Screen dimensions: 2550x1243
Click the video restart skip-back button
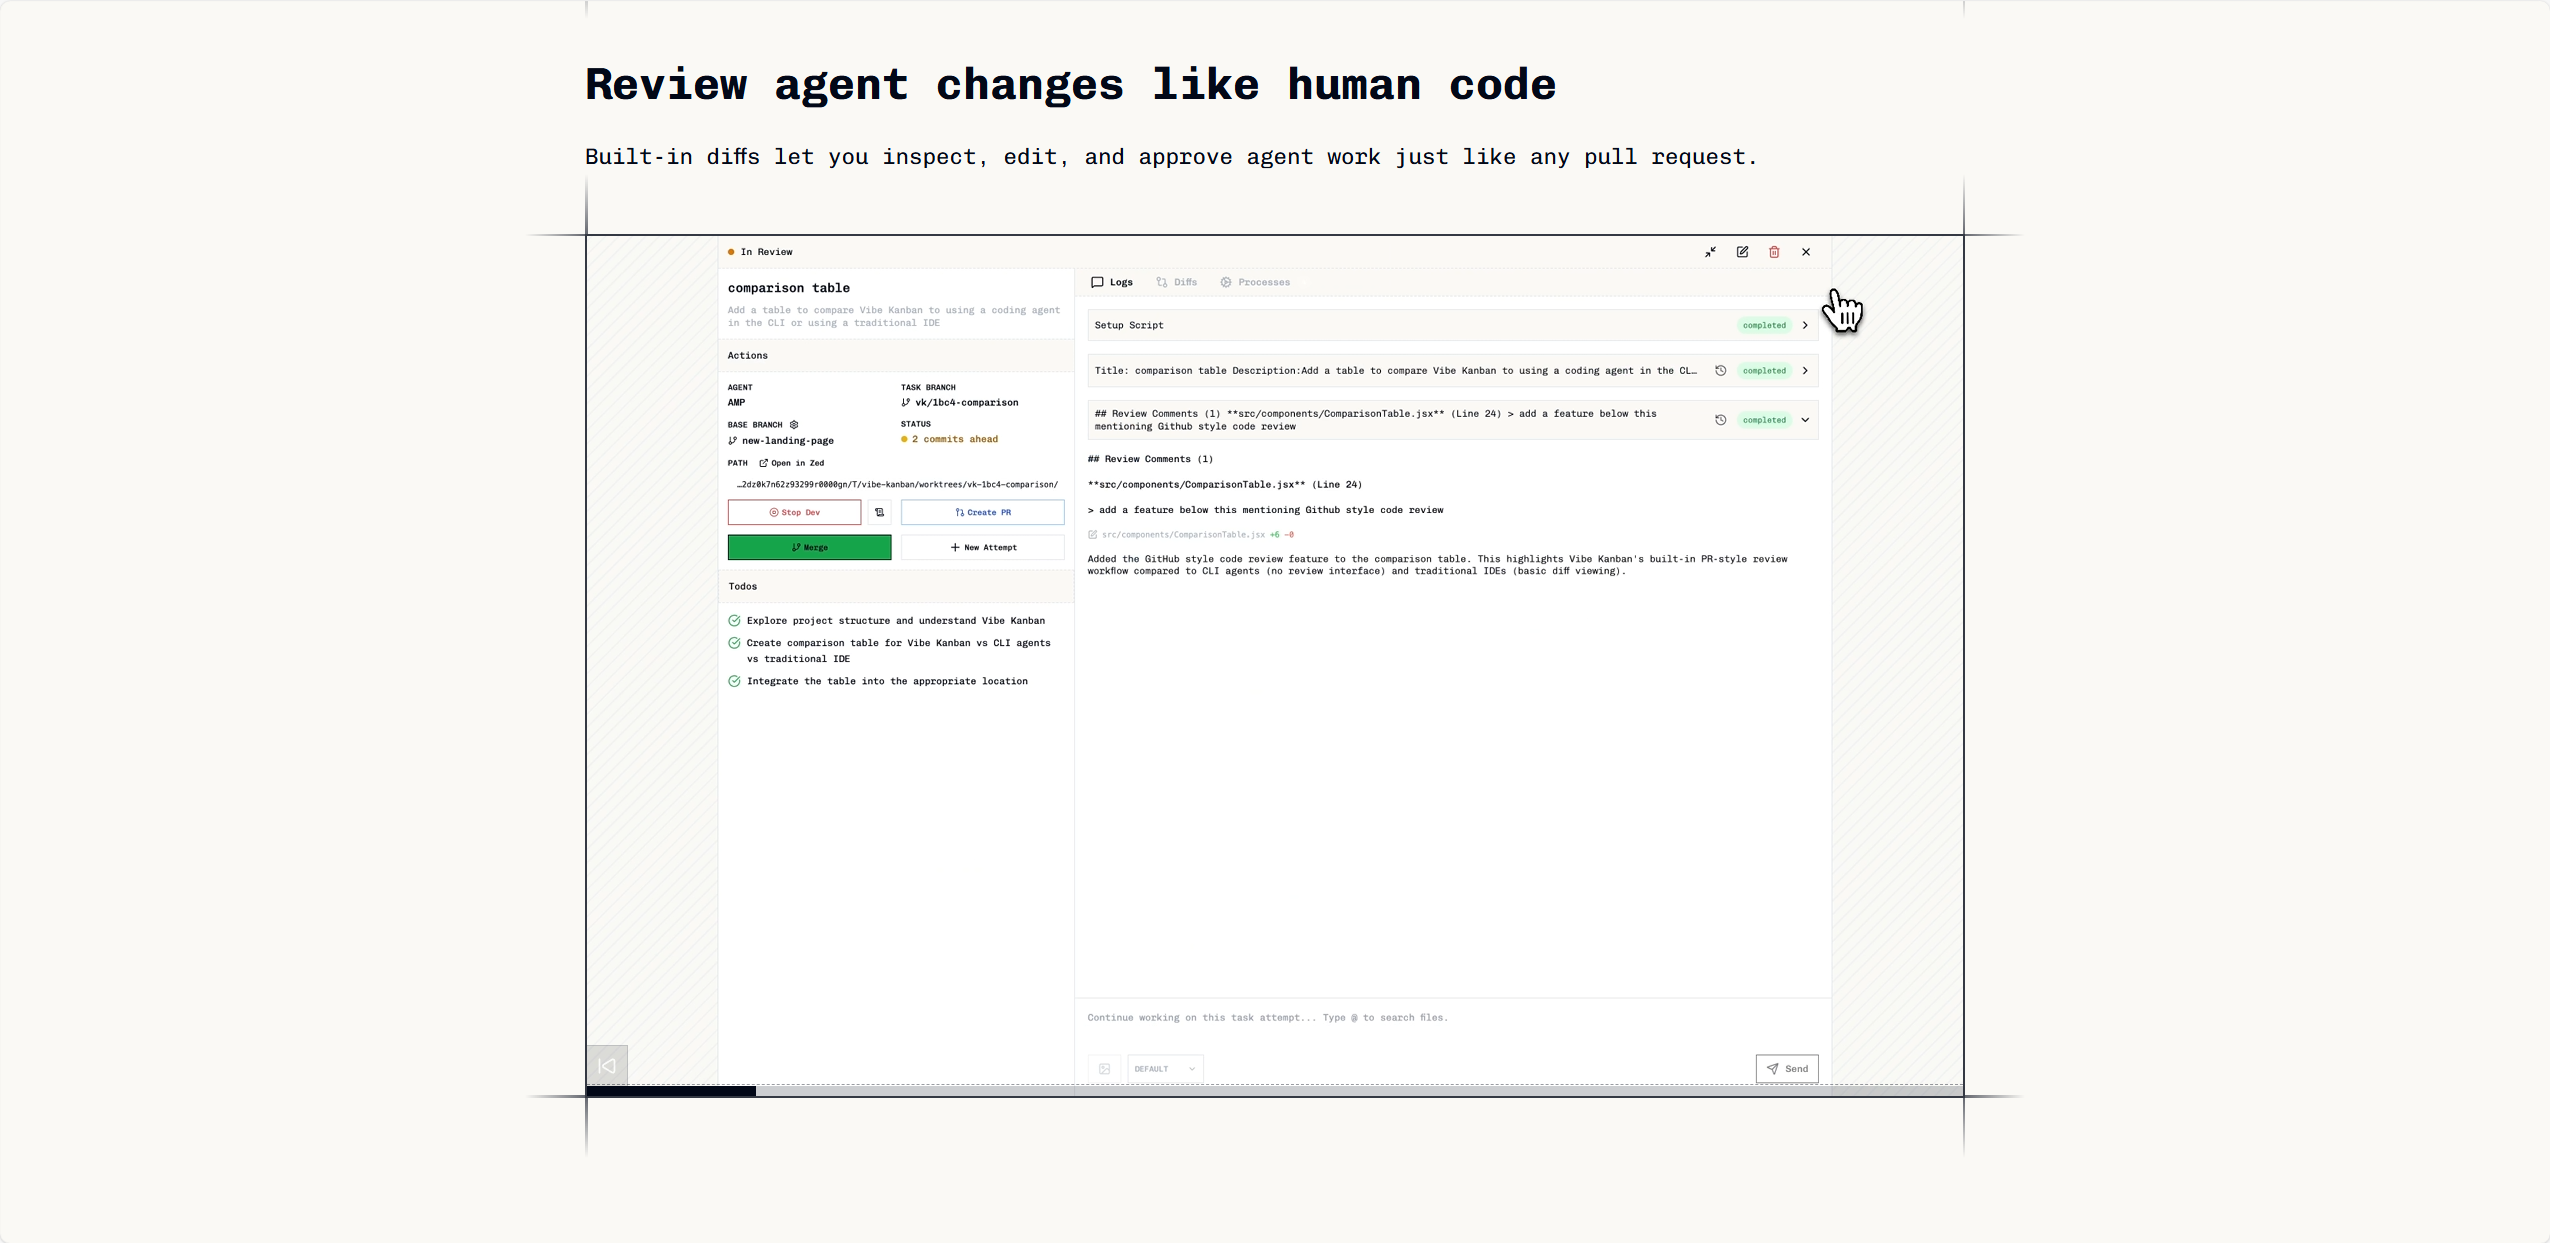click(x=607, y=1066)
